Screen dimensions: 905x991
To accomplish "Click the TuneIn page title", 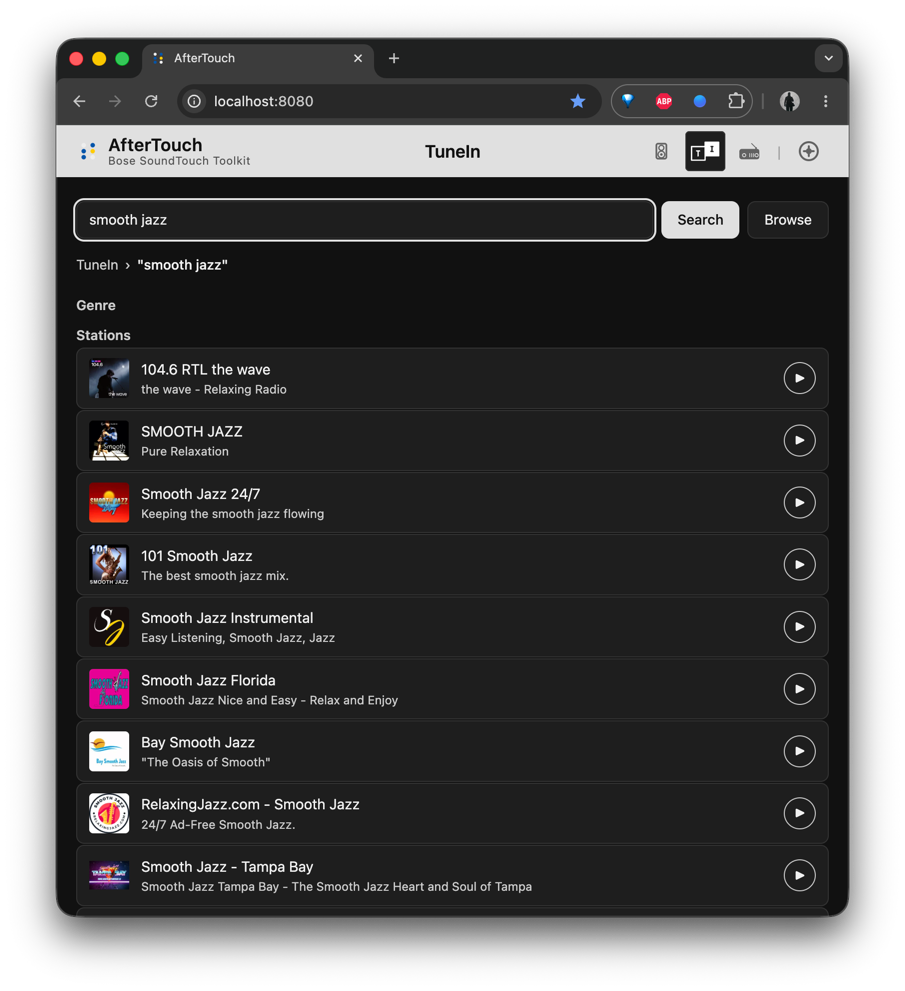I will 452,152.
